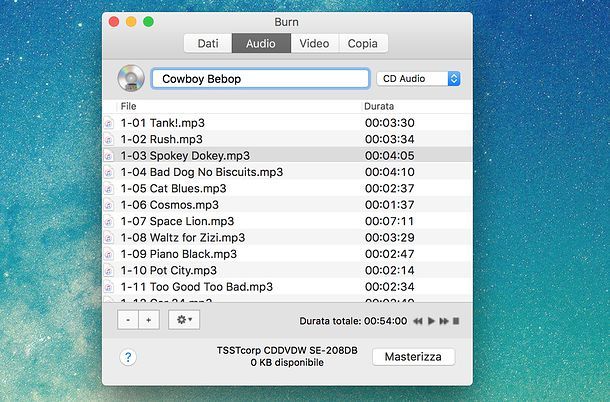Click the TSSTcorp CDDVDW SE-208DB drive label
Image resolution: width=610 pixels, height=402 pixels.
[x=287, y=350]
